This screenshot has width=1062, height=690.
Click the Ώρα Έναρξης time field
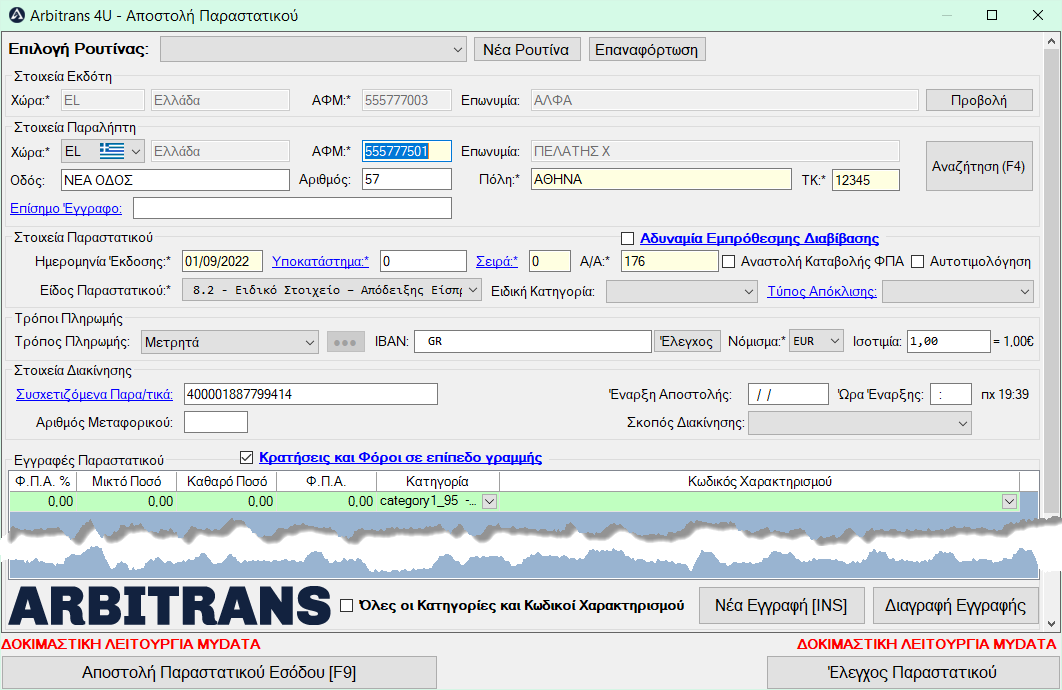[x=951, y=394]
